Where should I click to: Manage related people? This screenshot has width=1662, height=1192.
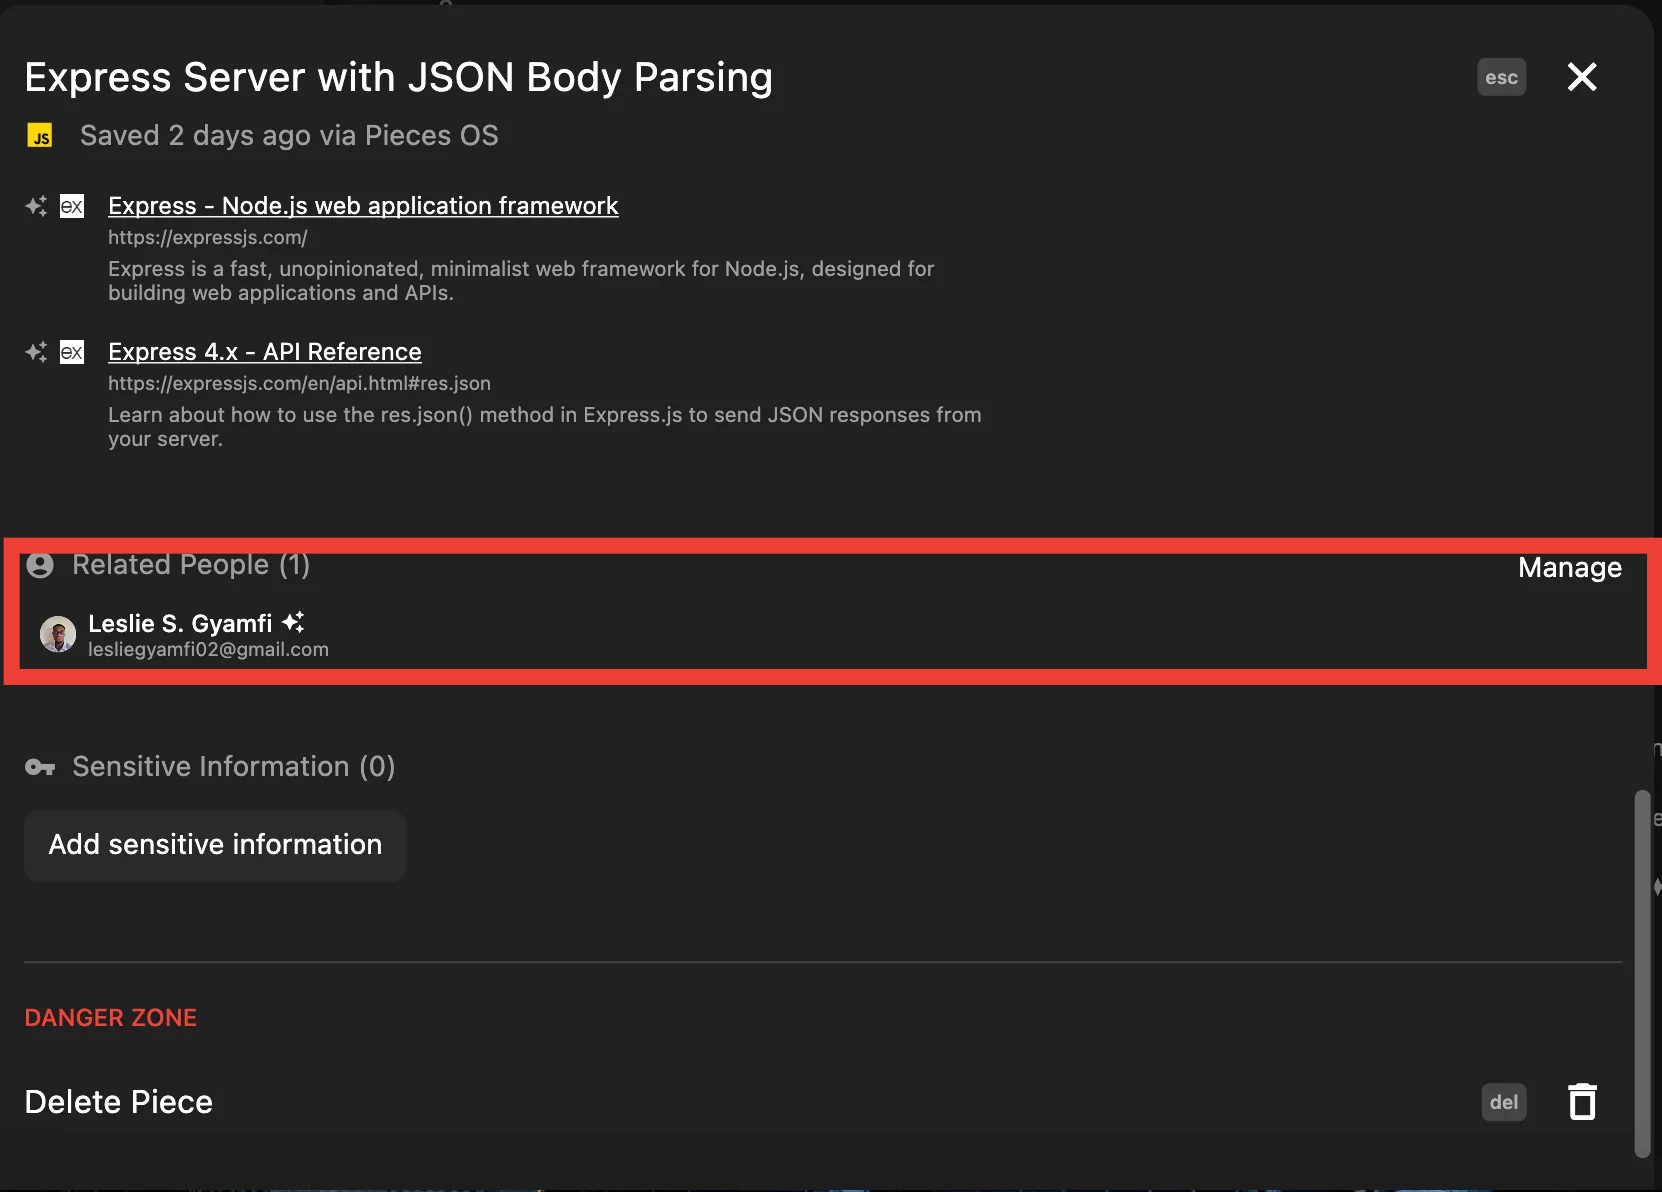click(x=1569, y=568)
